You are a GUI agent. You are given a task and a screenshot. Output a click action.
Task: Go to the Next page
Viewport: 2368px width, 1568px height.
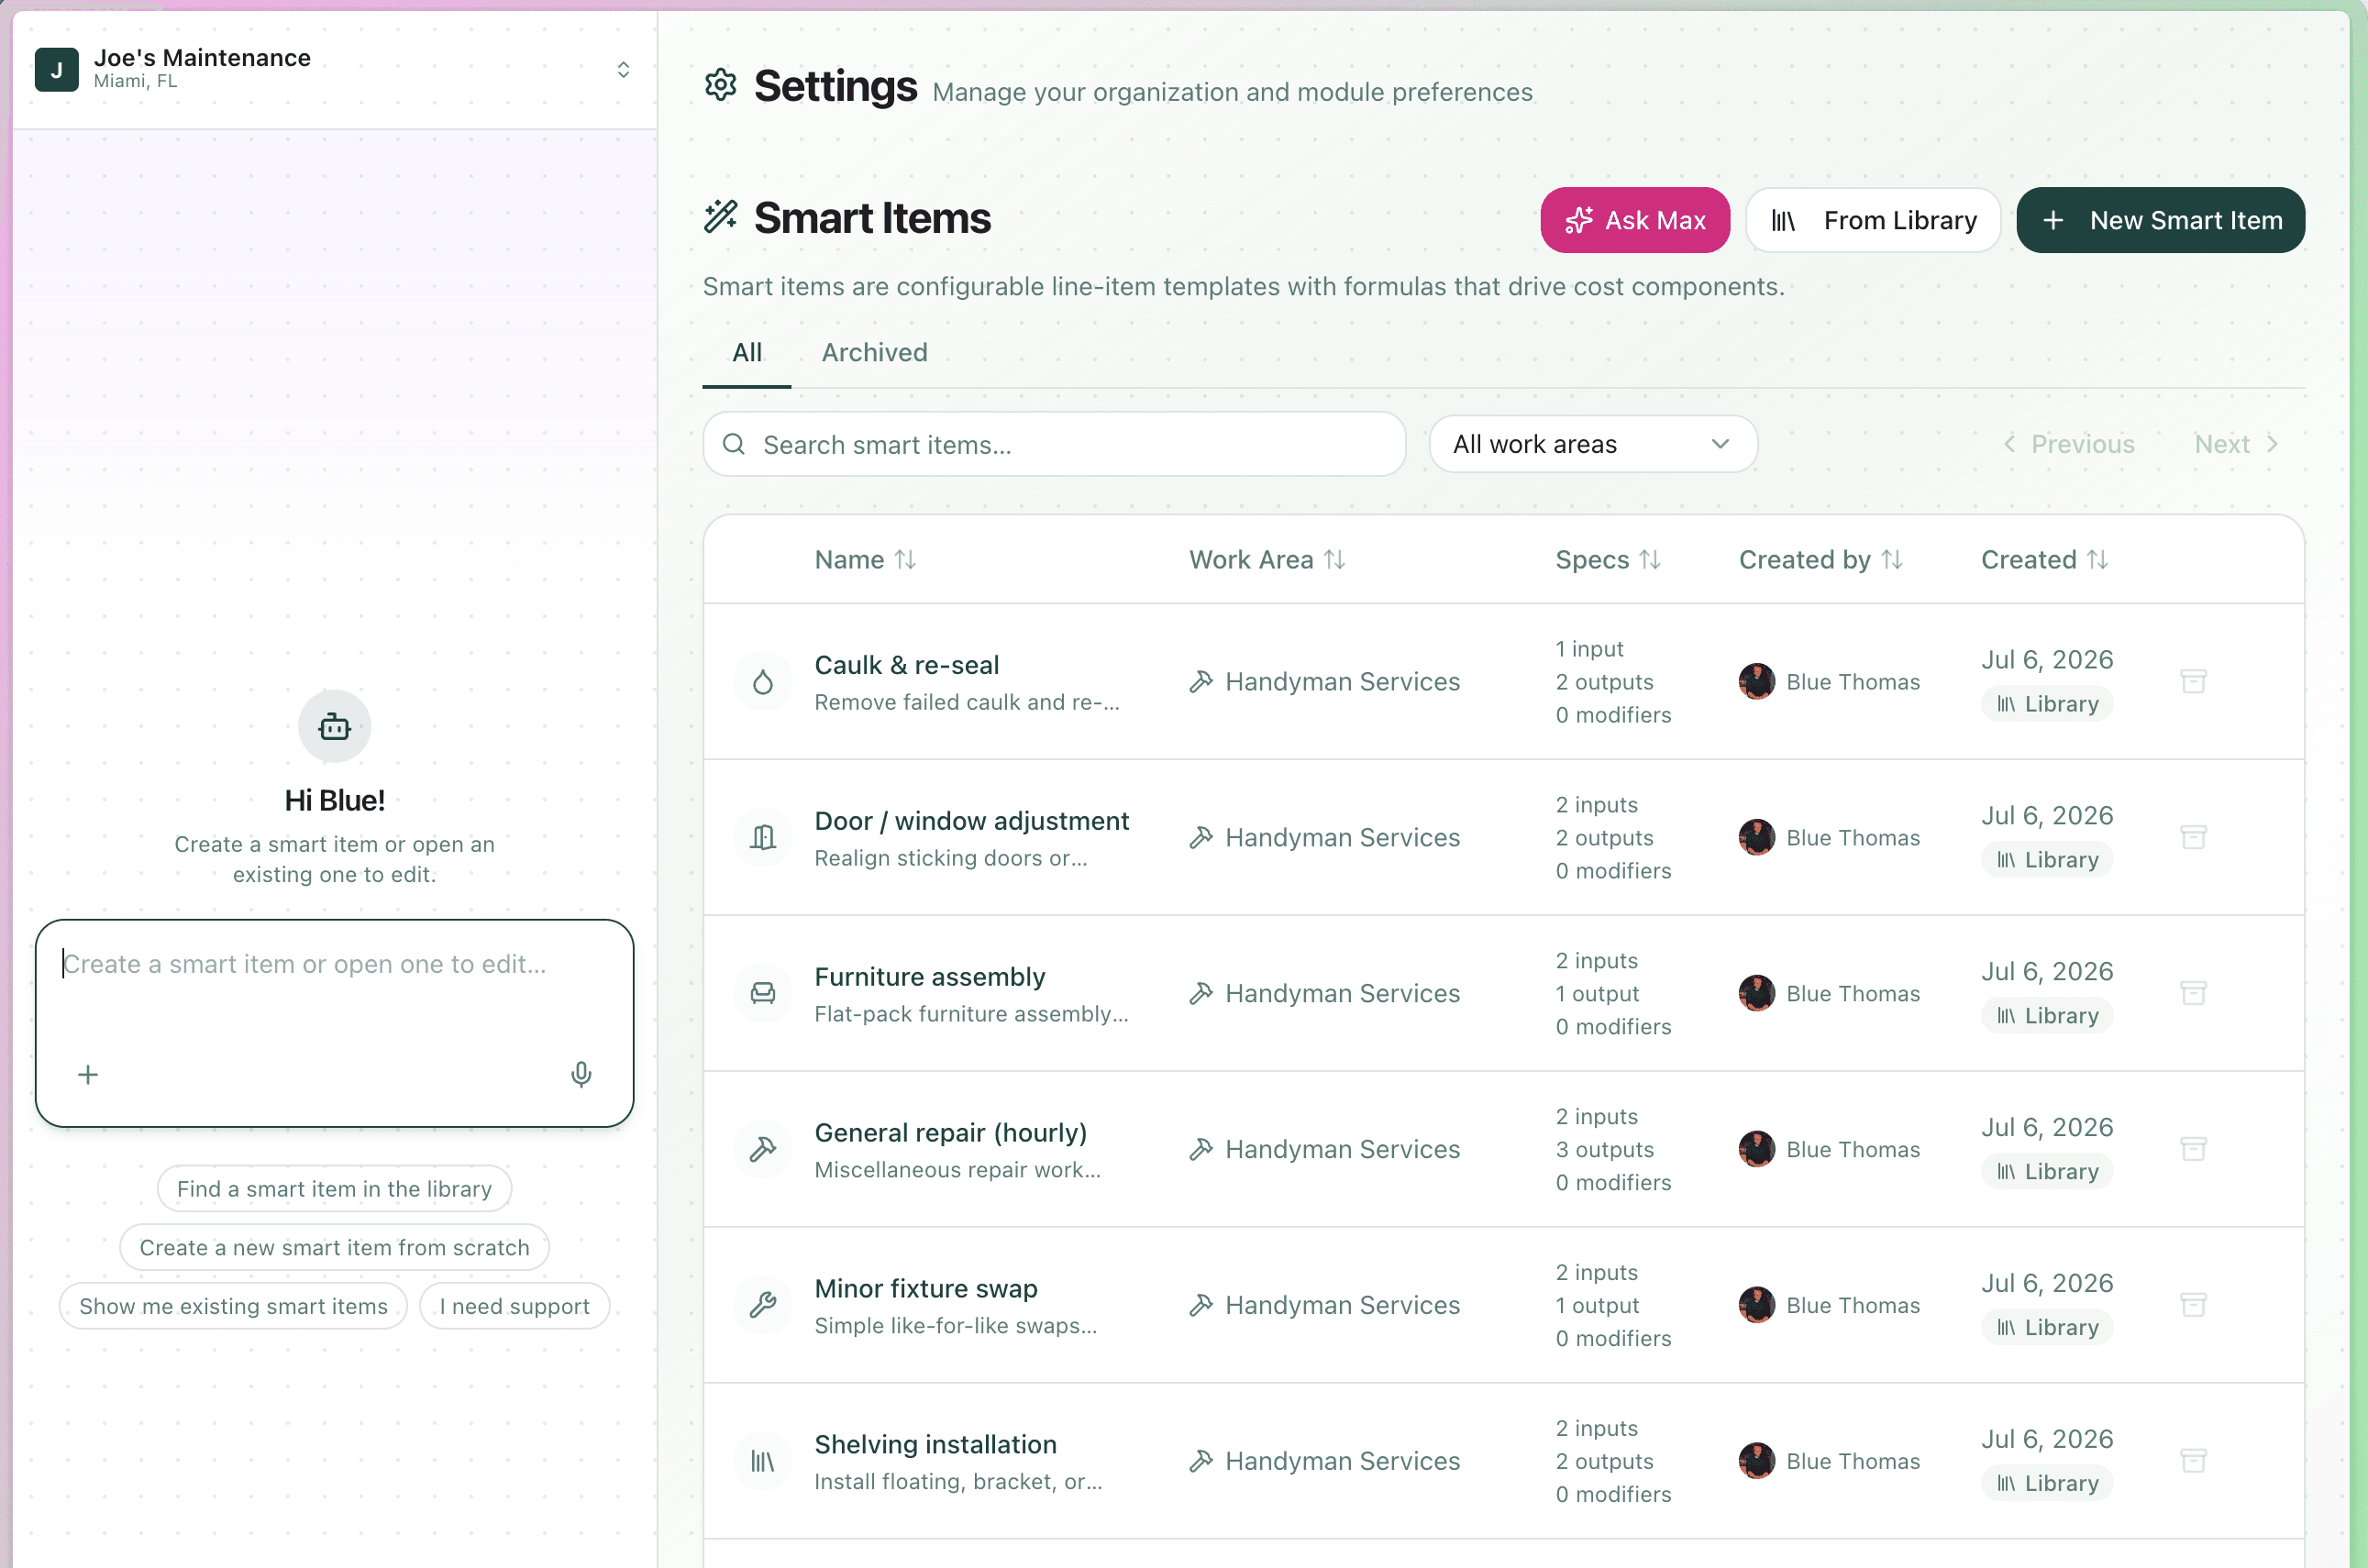pos(2236,444)
